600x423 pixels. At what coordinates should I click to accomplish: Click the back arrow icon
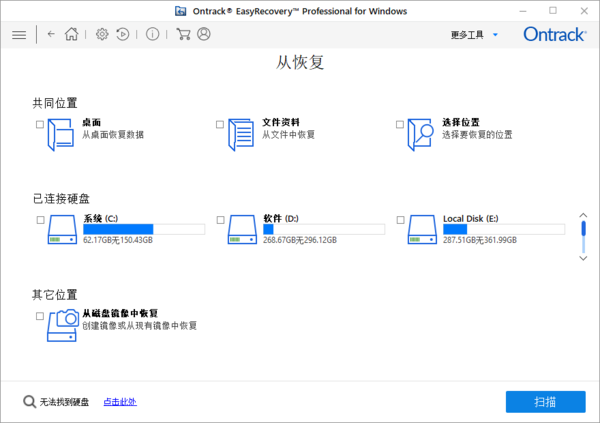[51, 34]
